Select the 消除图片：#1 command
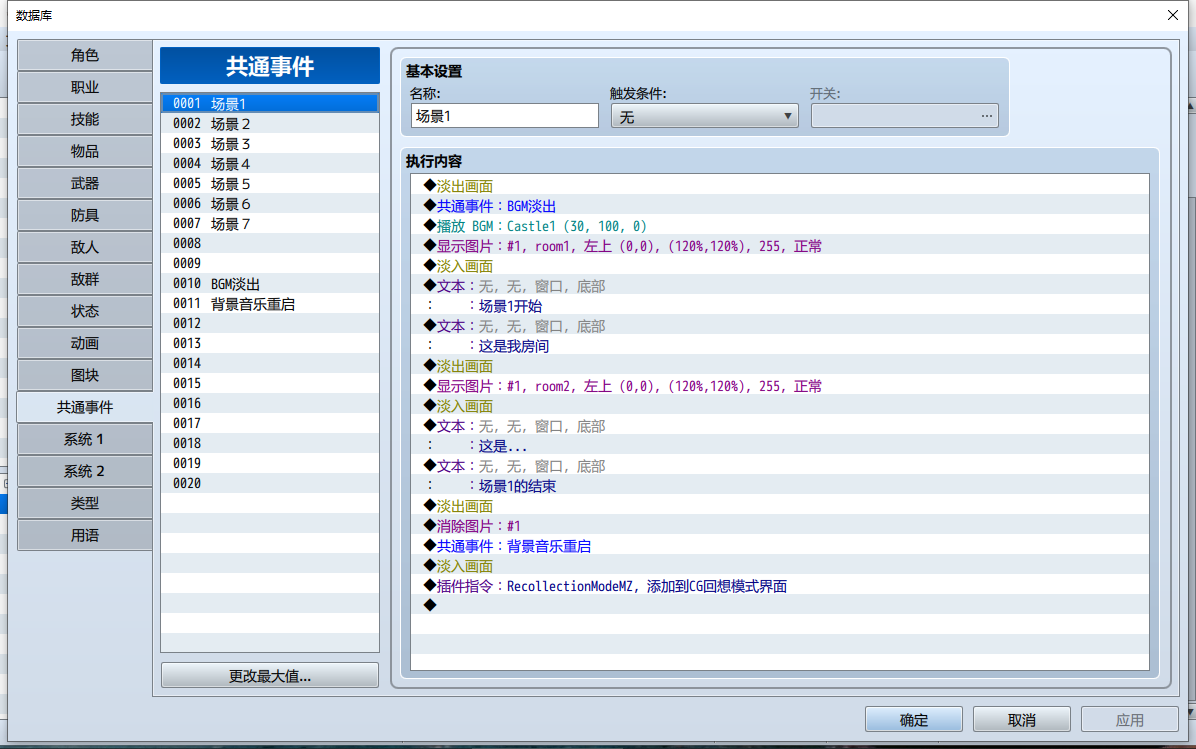Image resolution: width=1196 pixels, height=749 pixels. (x=780, y=526)
